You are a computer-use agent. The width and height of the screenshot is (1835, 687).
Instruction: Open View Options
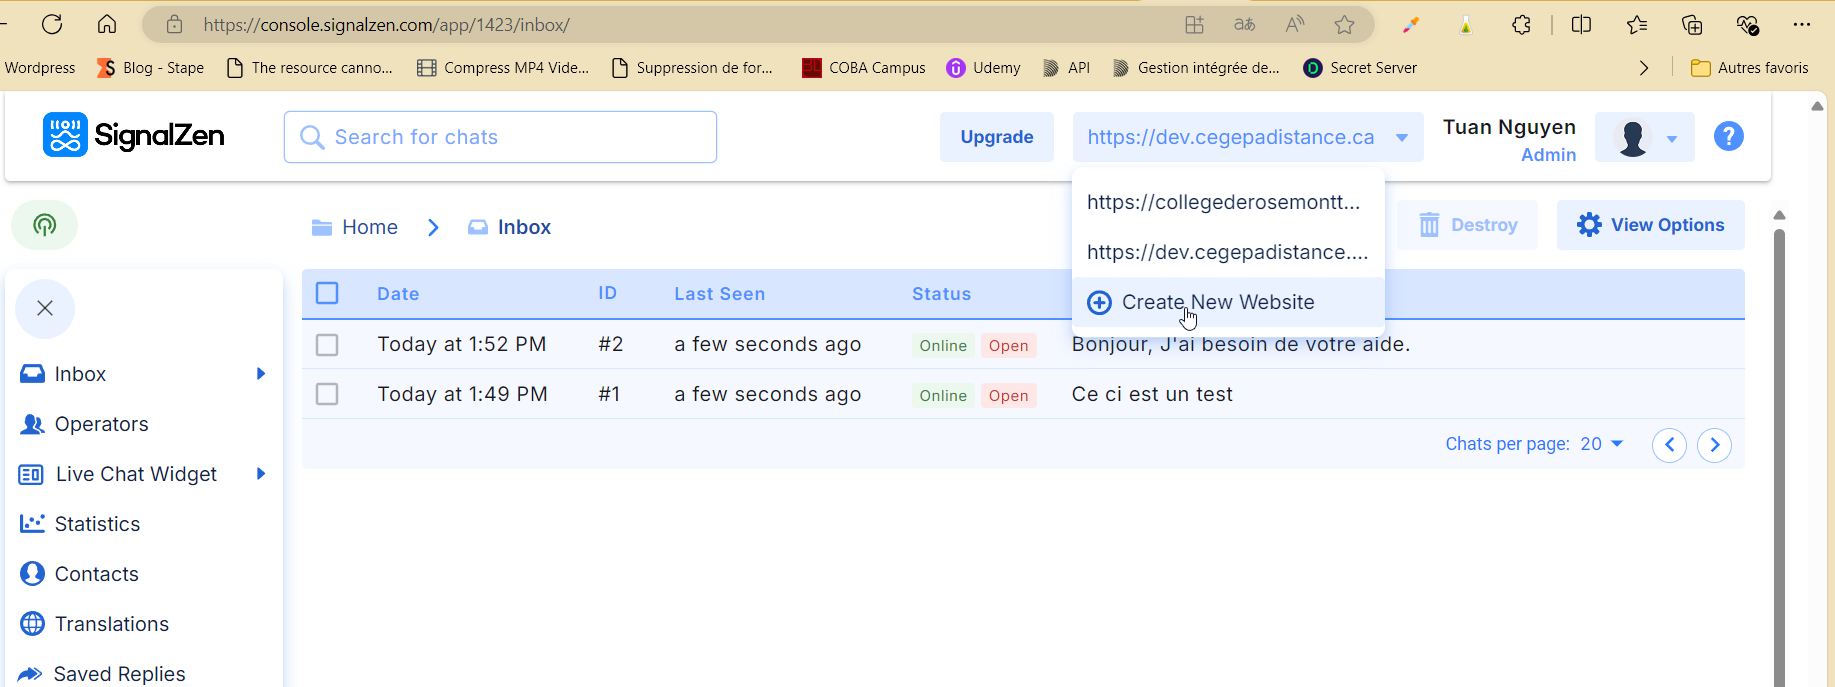(1650, 225)
